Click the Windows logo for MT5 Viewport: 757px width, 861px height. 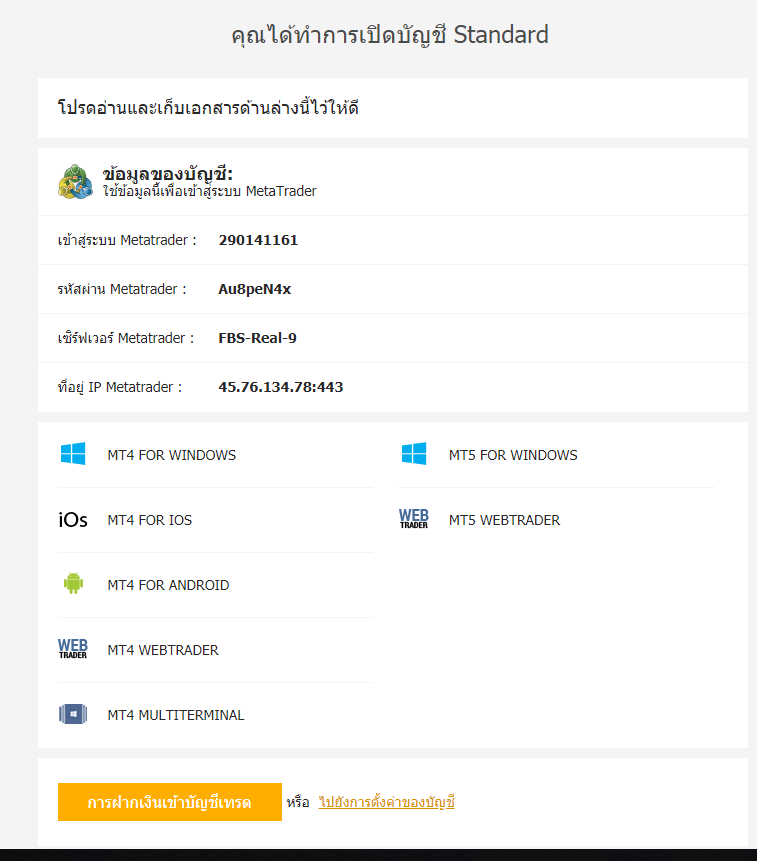tap(414, 454)
